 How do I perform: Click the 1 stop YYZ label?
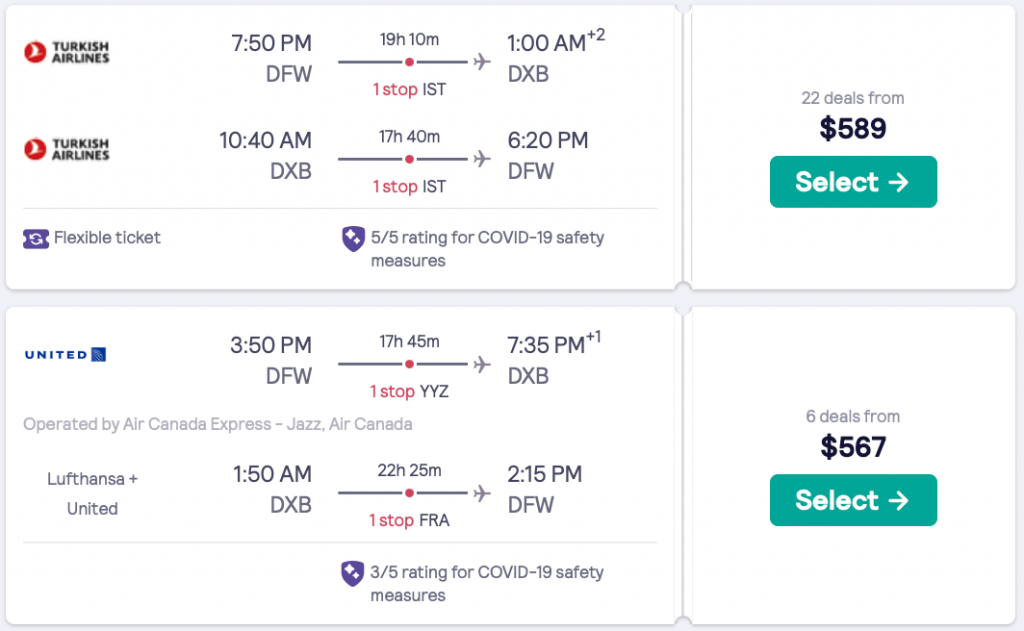(409, 392)
